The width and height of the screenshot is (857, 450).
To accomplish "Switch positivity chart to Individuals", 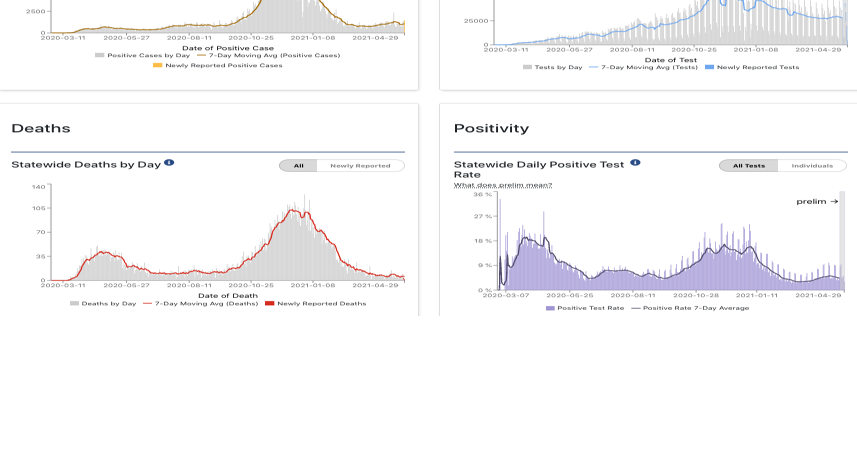I will [x=812, y=165].
